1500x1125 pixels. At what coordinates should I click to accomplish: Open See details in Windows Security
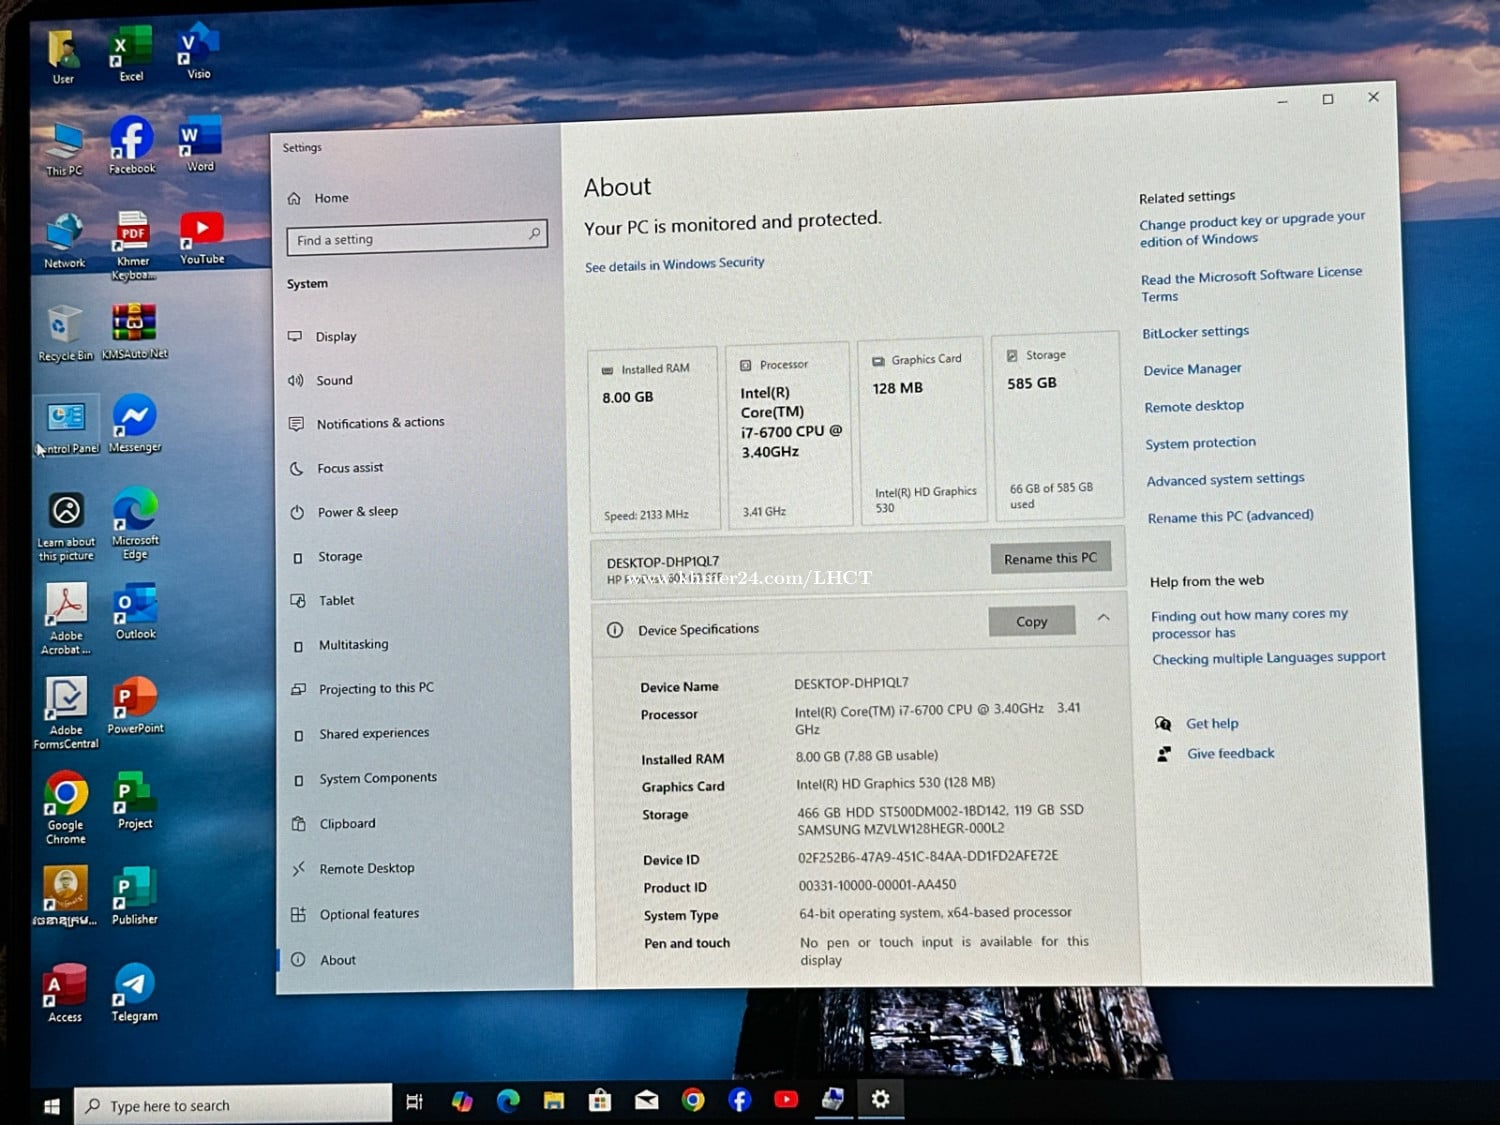tap(674, 265)
